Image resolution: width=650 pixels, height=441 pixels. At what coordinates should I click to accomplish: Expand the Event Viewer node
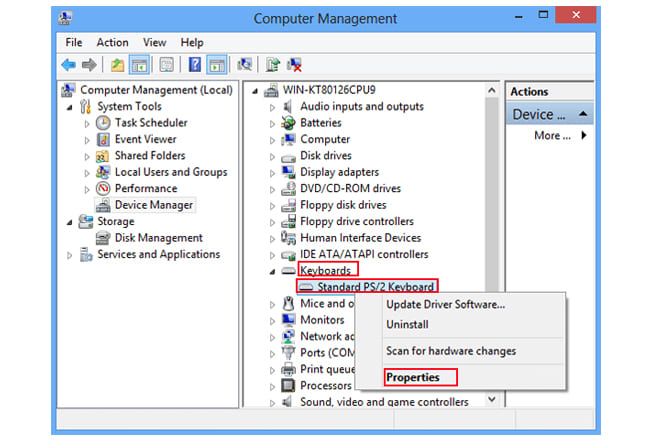point(87,140)
